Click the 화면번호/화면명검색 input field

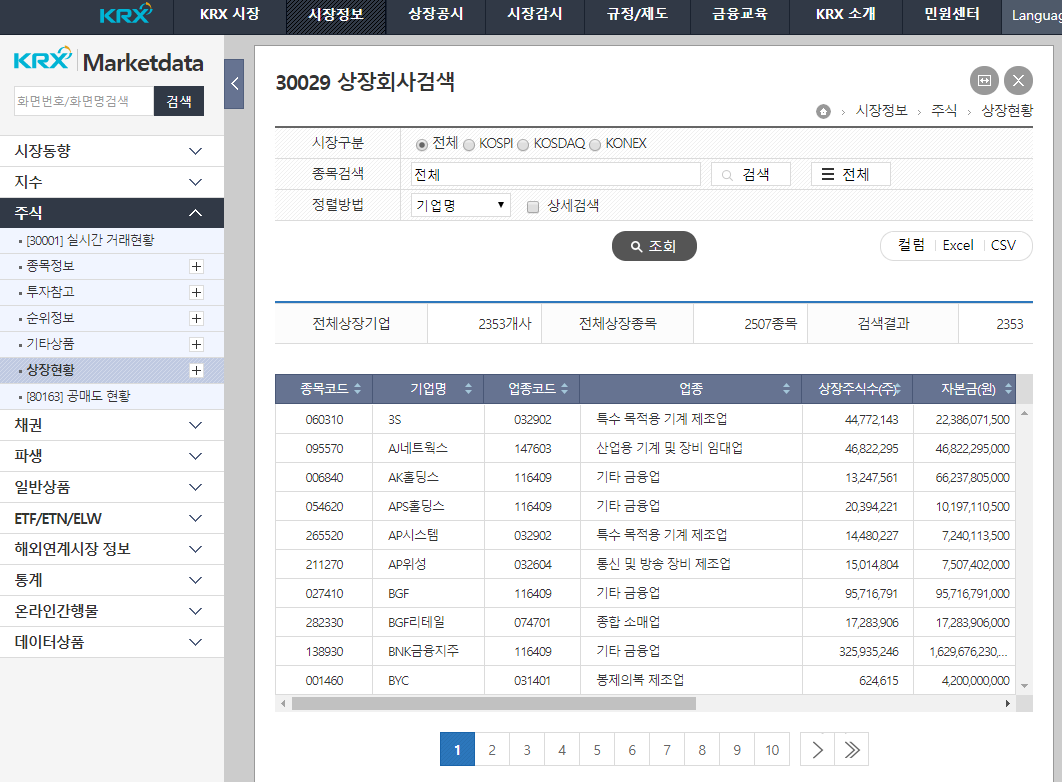point(83,102)
